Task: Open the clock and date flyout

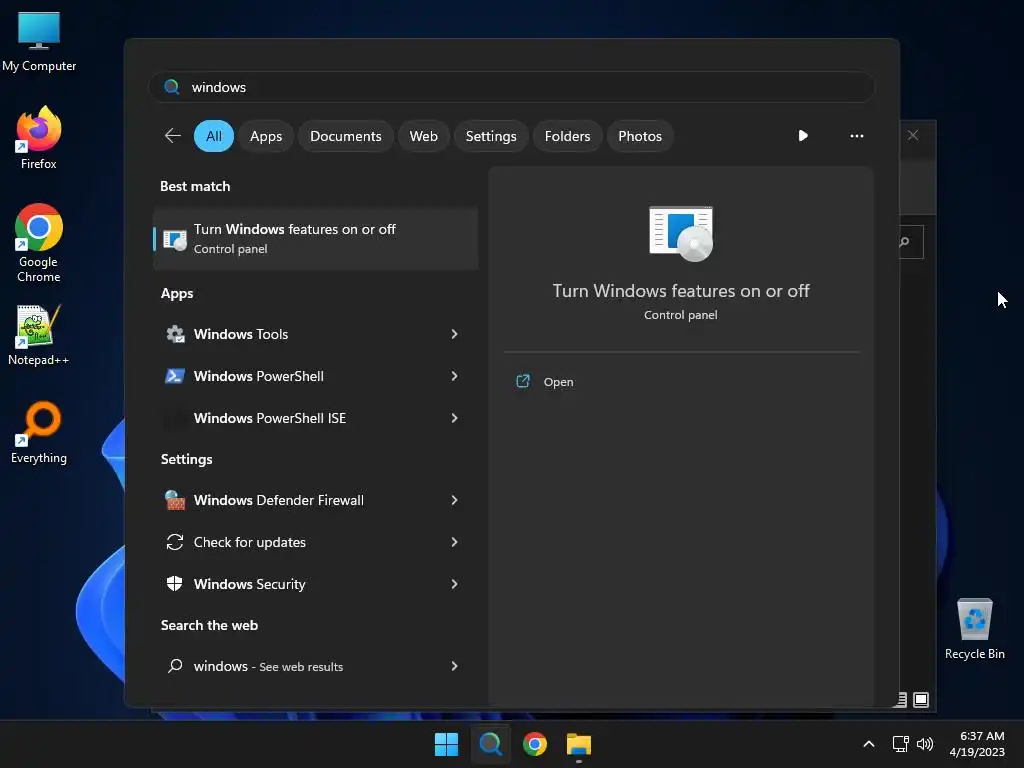Action: pyautogui.click(x=977, y=744)
